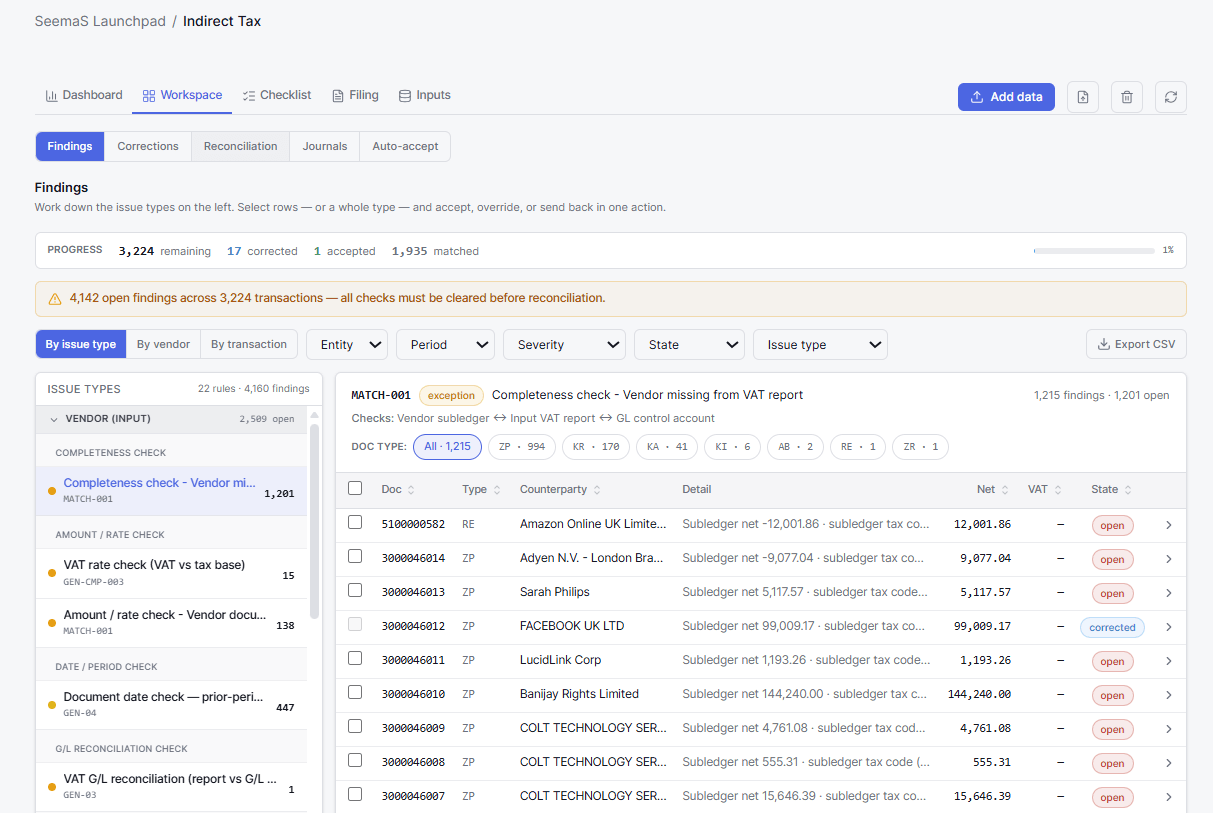1213x813 pixels.
Task: Open row 3000046012 detail arrow
Action: [1169, 627]
